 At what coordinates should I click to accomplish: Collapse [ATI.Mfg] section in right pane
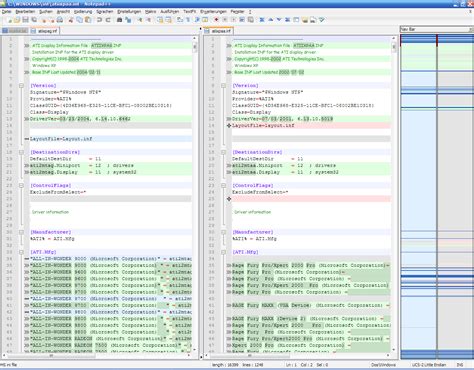pos(224,252)
